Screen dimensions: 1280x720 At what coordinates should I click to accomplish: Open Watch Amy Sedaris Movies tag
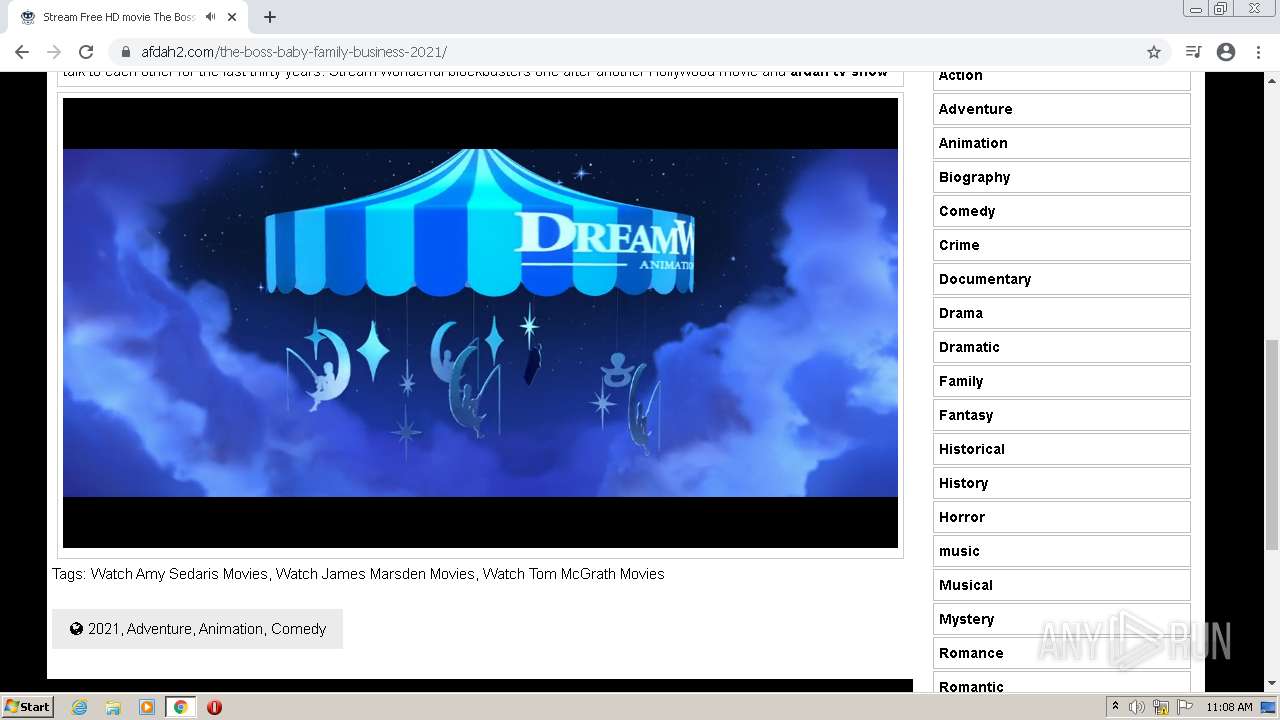(x=179, y=574)
